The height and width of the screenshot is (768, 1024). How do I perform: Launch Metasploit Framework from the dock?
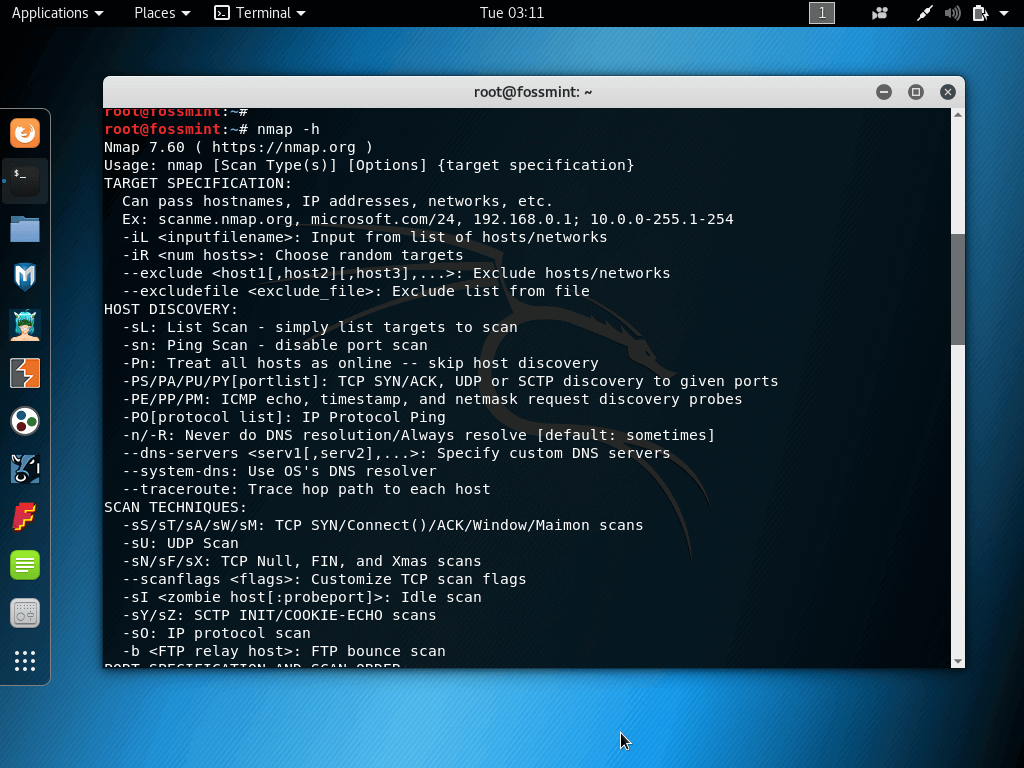[27, 277]
